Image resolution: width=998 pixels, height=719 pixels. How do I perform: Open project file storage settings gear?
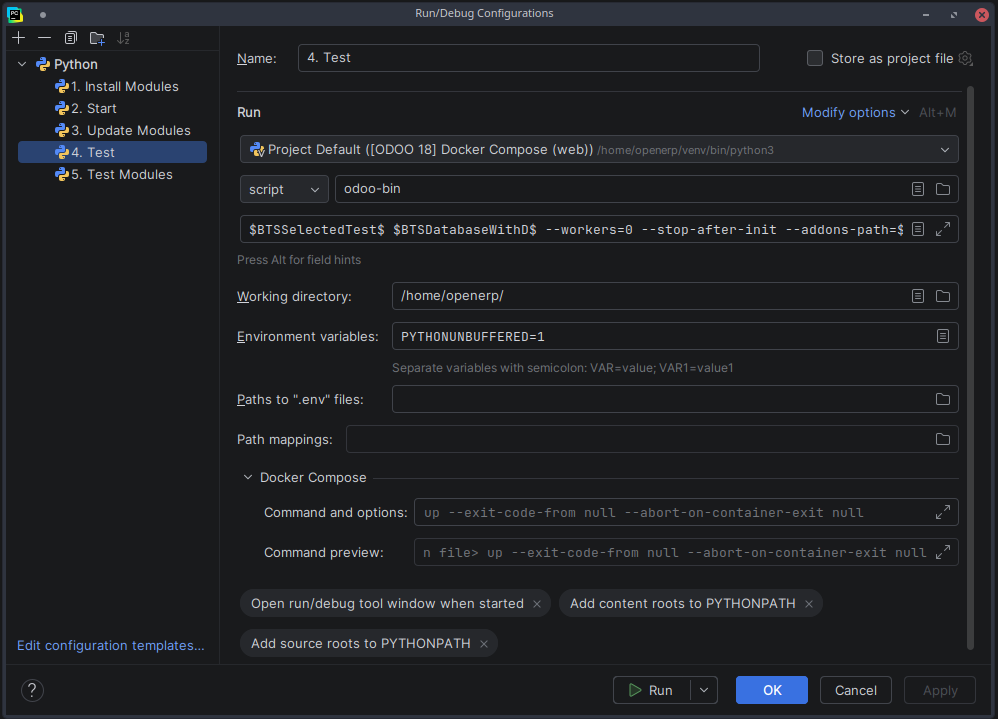966,59
